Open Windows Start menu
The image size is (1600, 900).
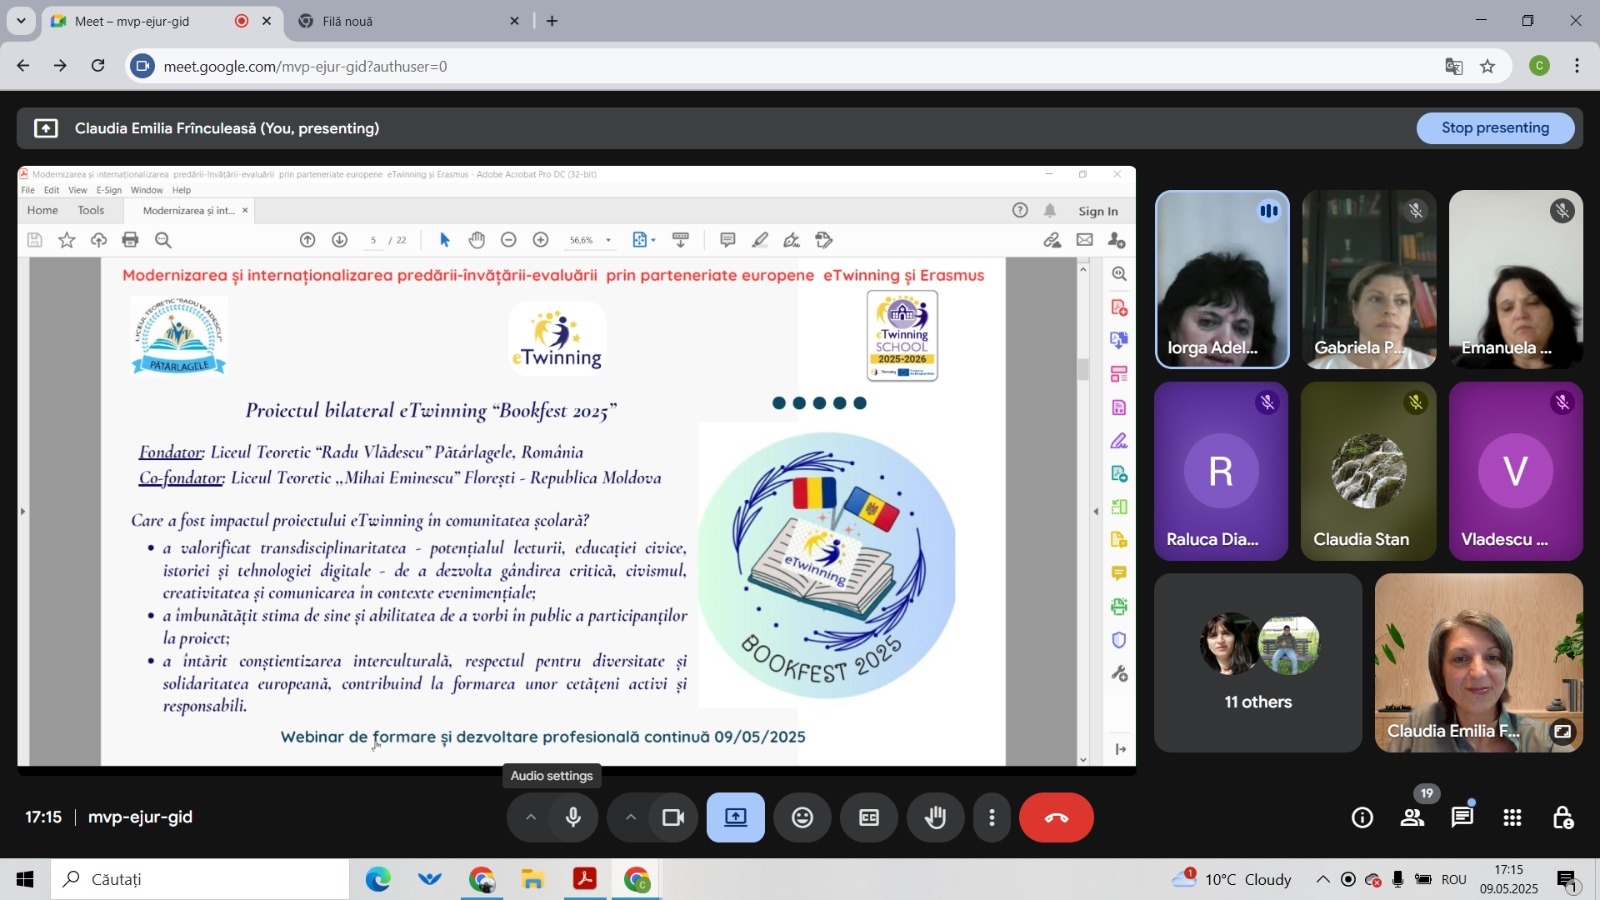25,879
